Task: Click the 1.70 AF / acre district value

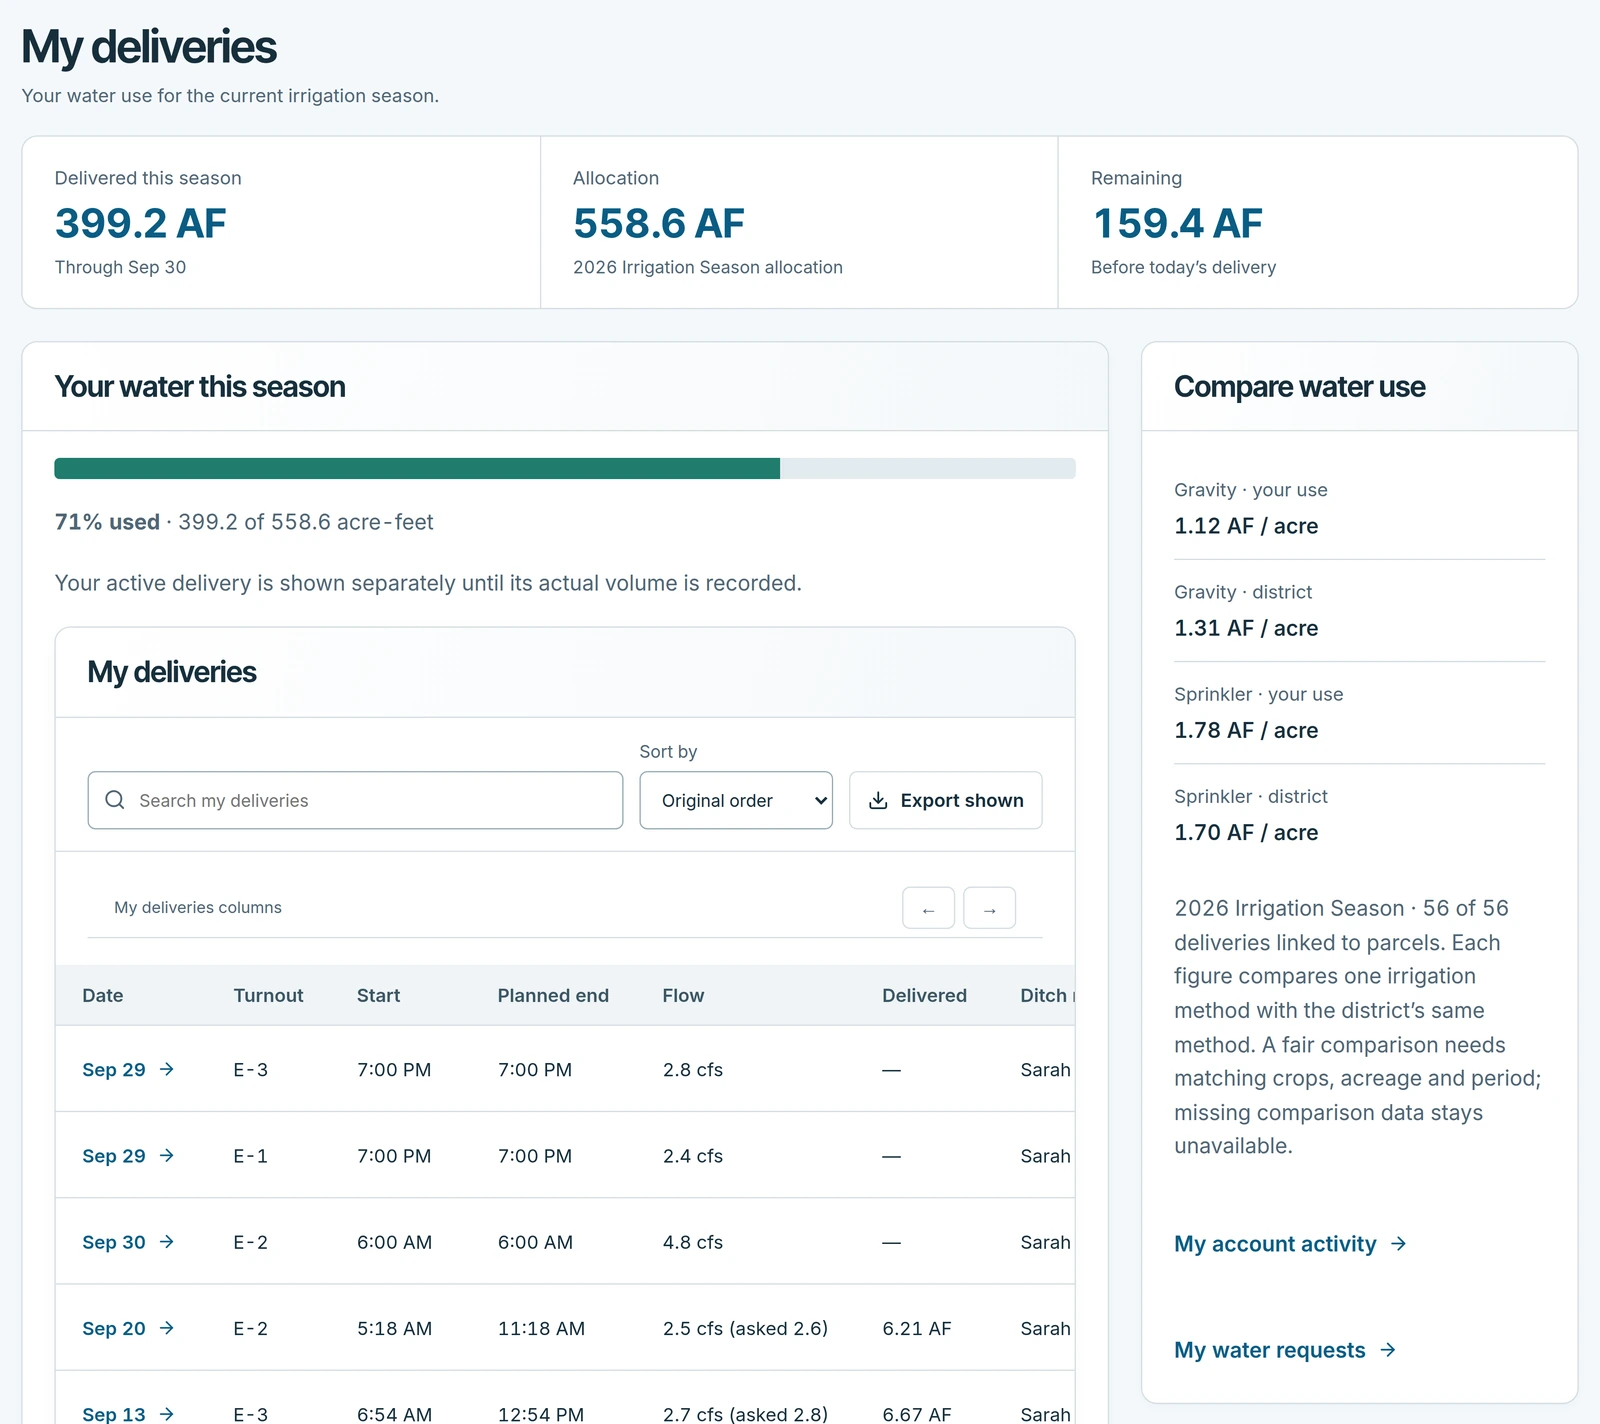Action: 1246,832
